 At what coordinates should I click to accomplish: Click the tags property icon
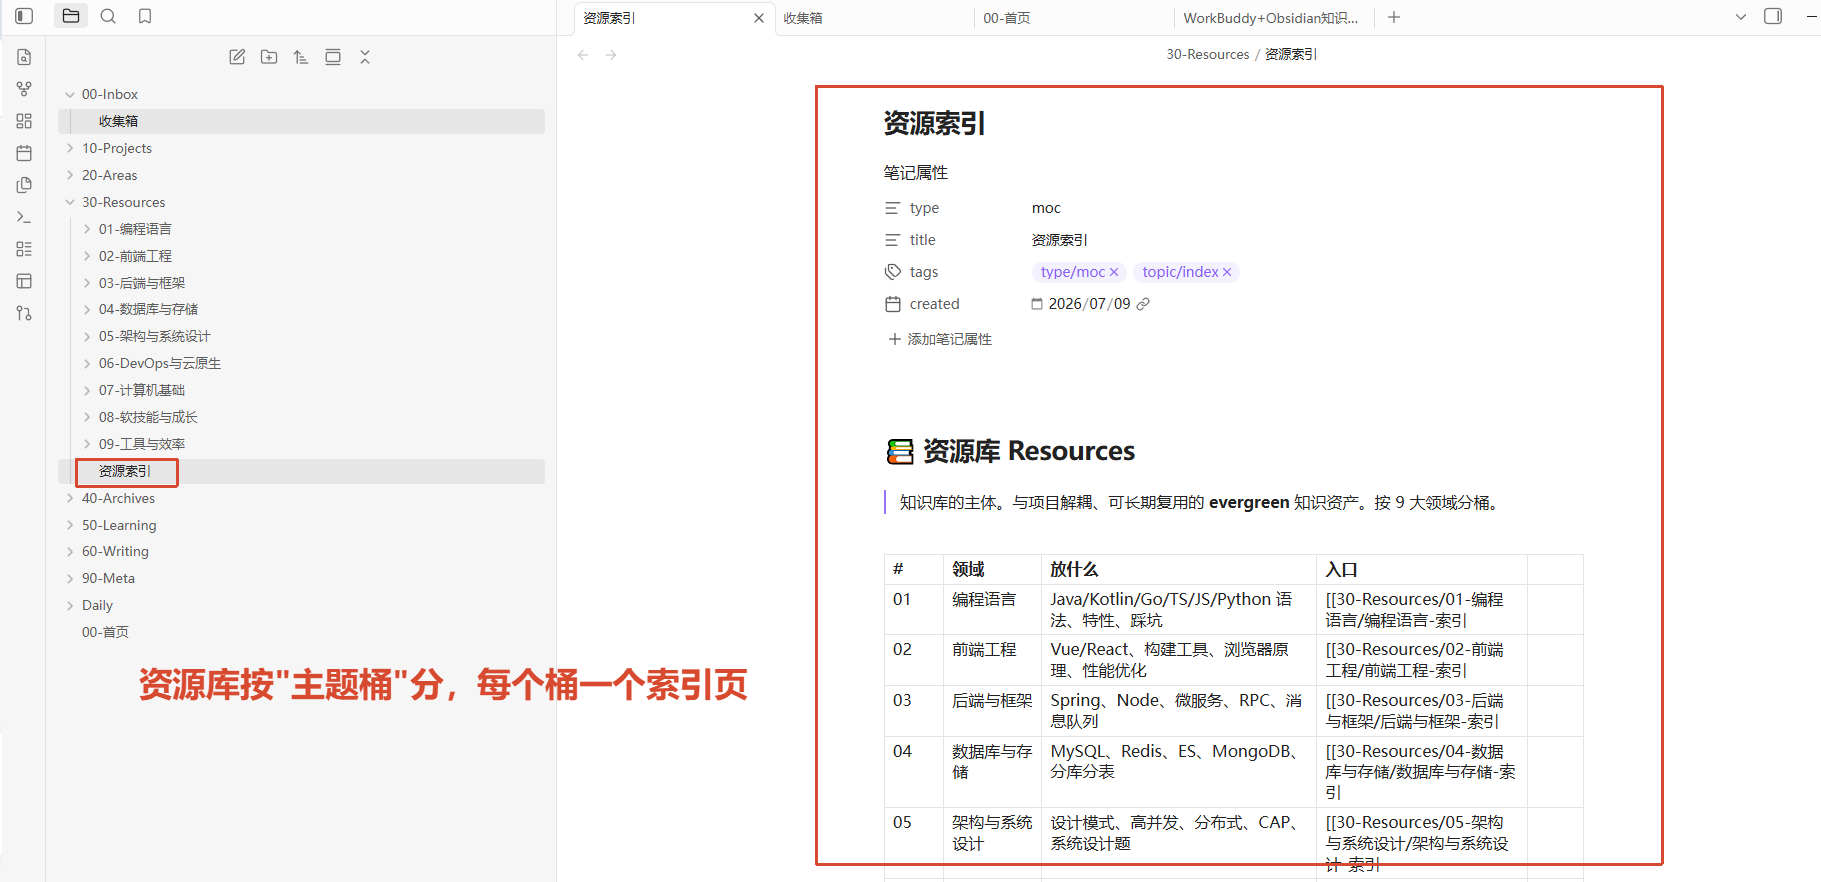pos(893,272)
